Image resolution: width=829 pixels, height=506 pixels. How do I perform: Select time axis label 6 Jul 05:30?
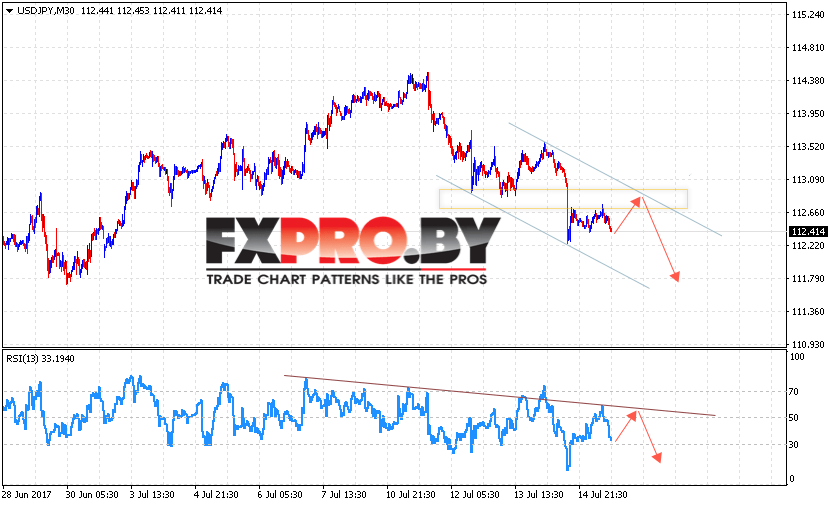280,495
